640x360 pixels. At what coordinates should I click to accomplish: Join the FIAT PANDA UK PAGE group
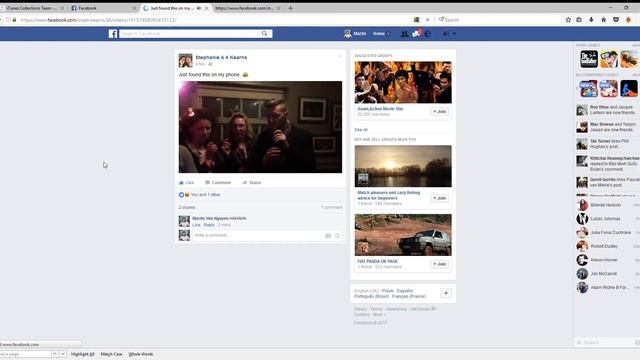coord(440,264)
